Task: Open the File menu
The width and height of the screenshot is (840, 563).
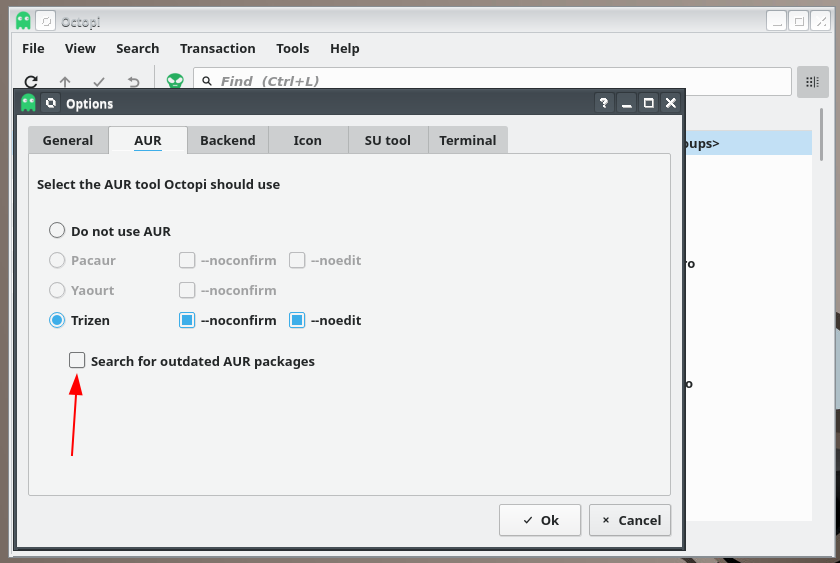Action: point(33,48)
